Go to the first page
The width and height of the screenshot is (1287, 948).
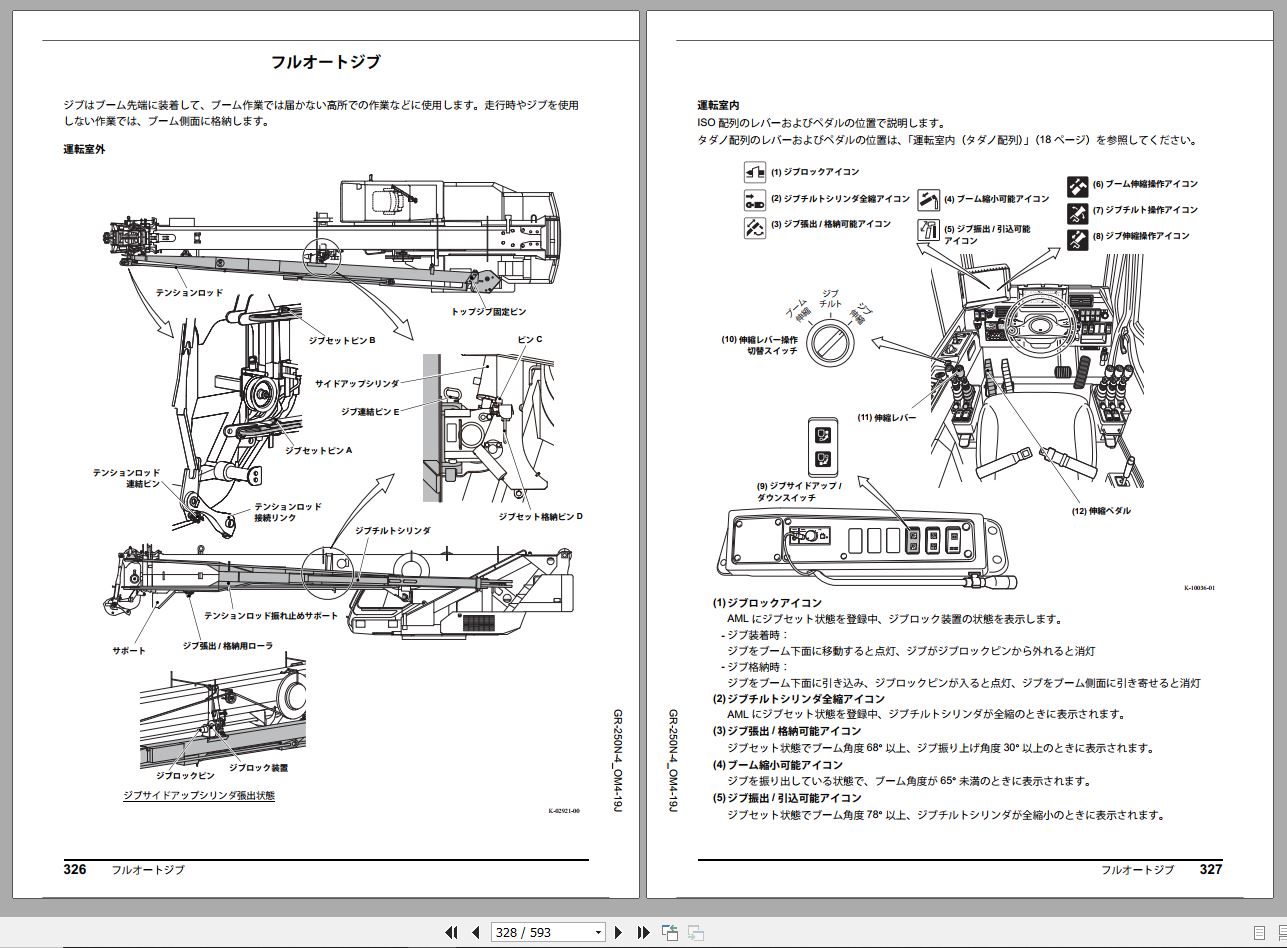tap(451, 932)
